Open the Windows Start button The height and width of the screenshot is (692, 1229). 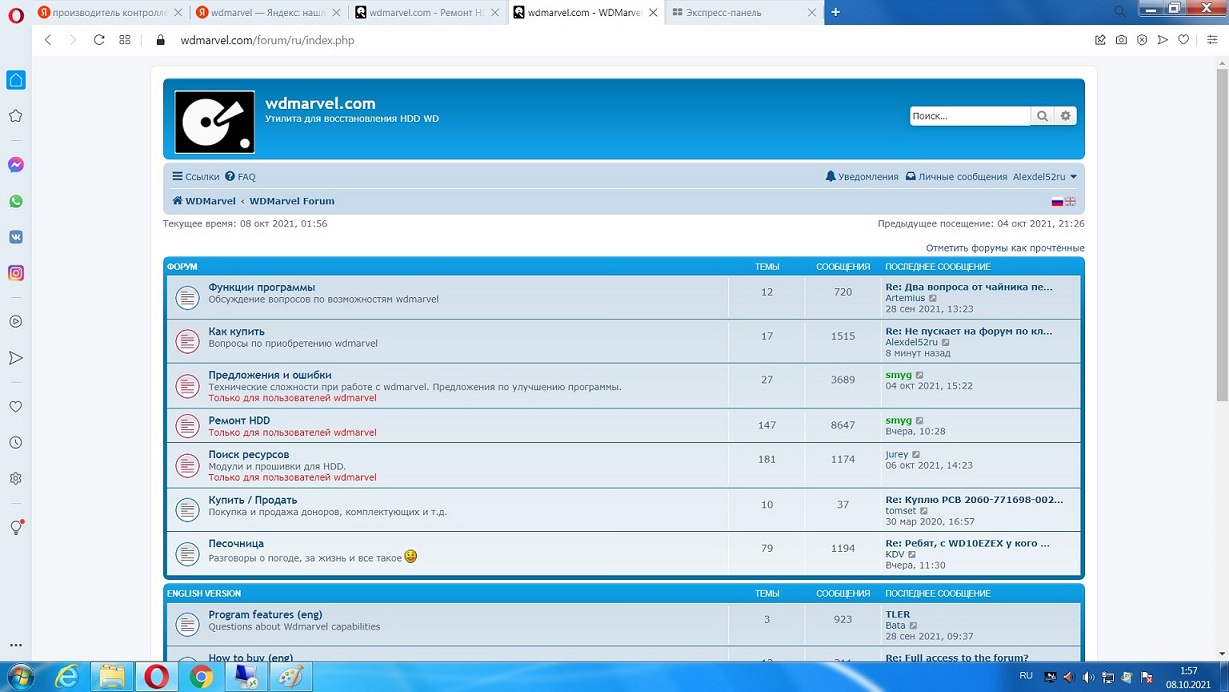click(20, 677)
